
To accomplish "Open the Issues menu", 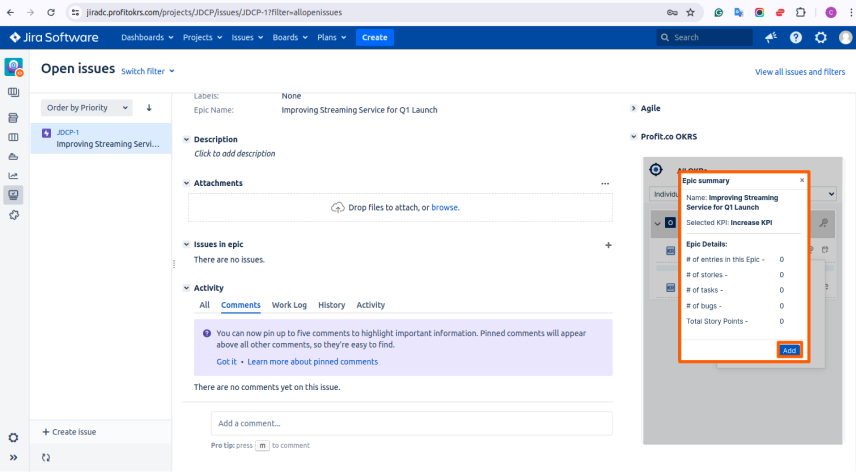I will point(247,37).
